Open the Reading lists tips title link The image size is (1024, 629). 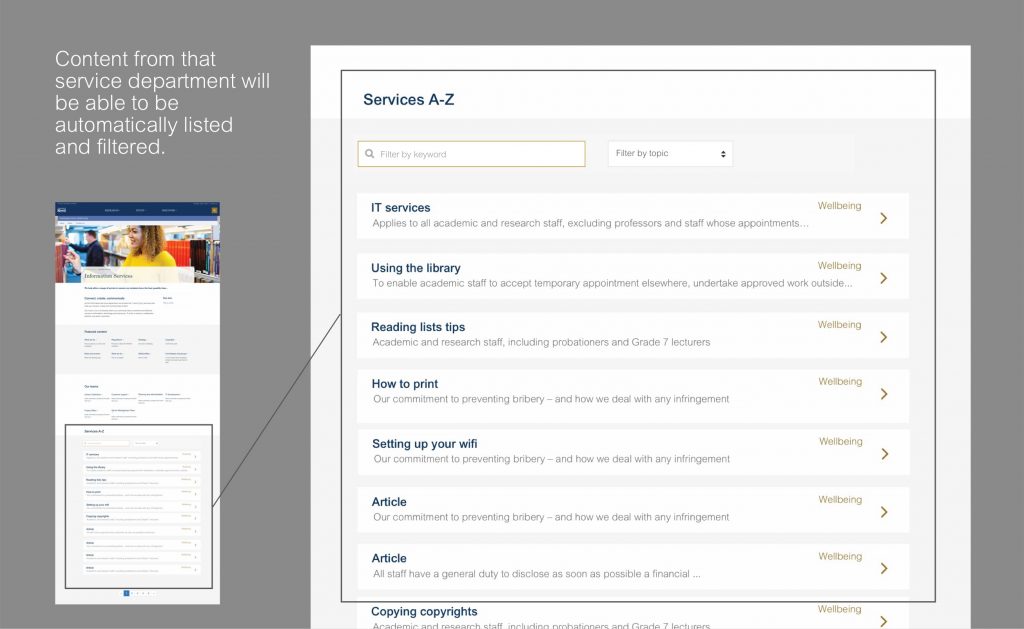[x=417, y=327]
